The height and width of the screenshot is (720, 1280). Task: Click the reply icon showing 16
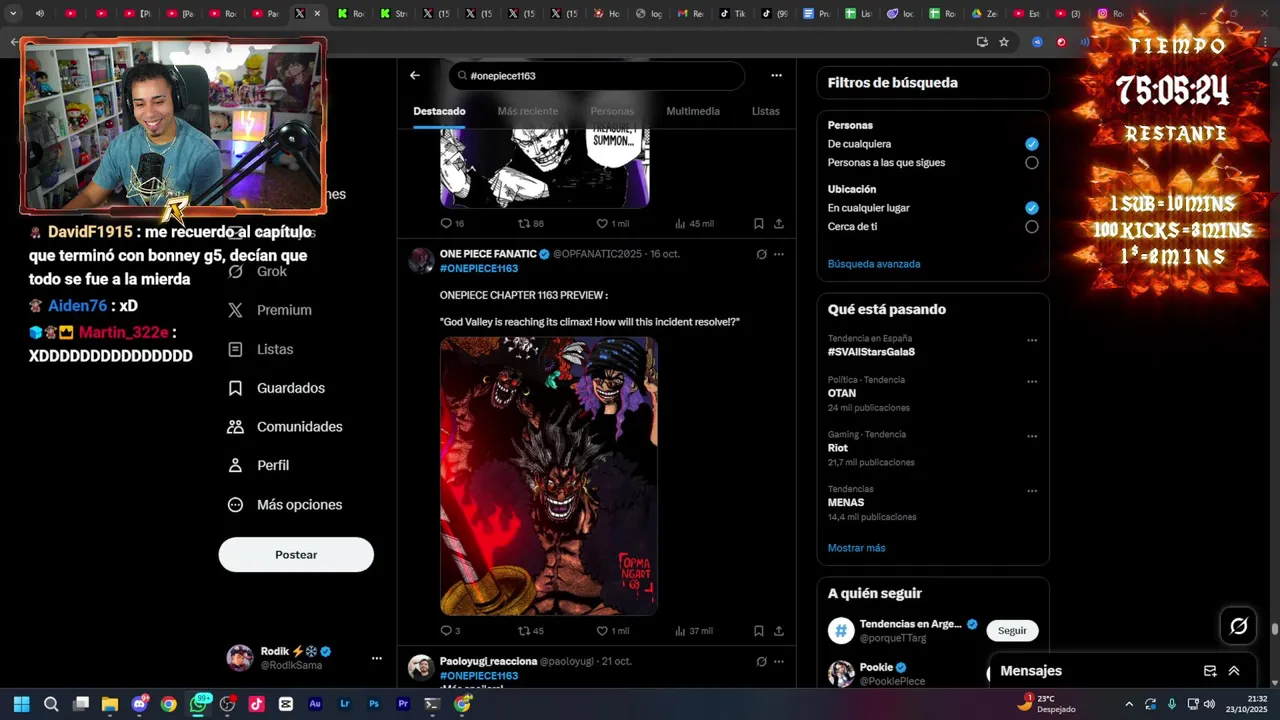click(x=446, y=224)
